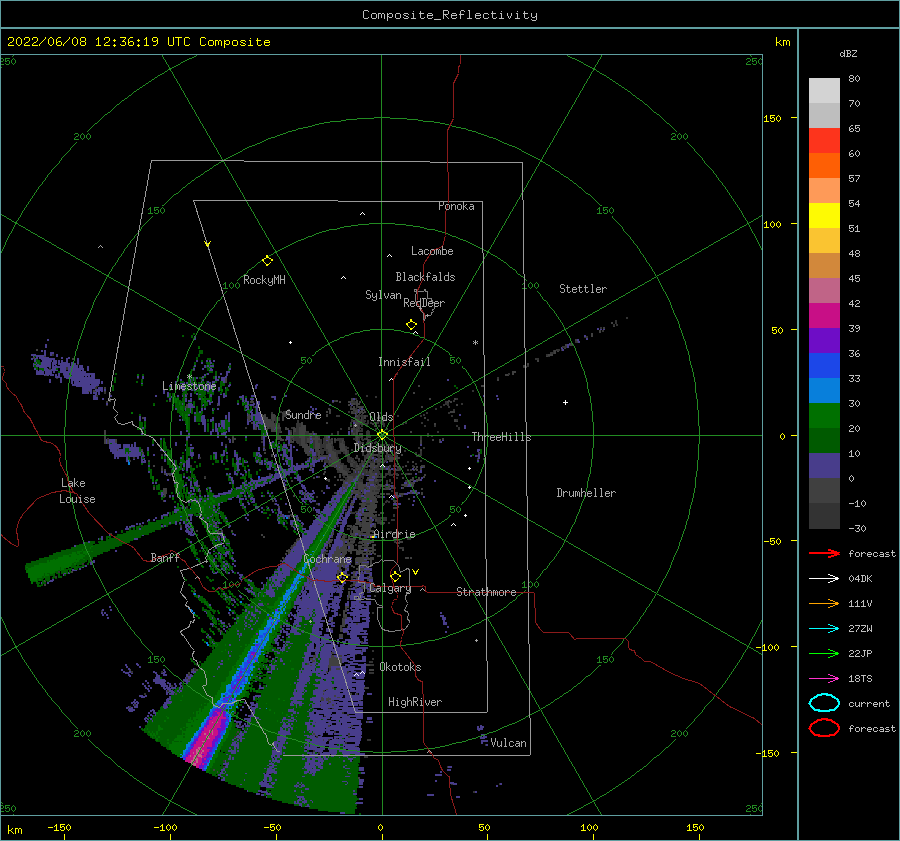The height and width of the screenshot is (841, 900).
Task: Click the yellow station marker near Cochrane
Action: click(x=342, y=577)
